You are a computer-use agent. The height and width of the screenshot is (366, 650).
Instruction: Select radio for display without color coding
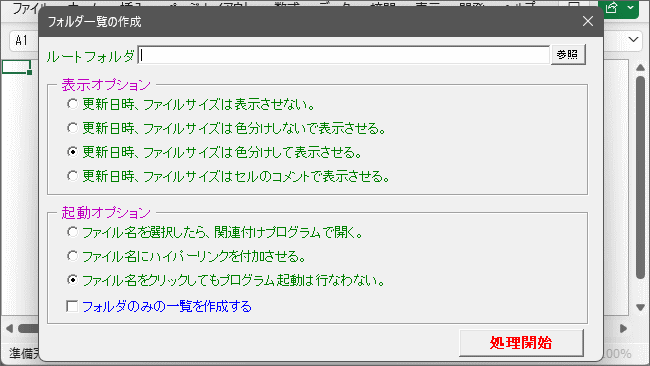(73, 128)
